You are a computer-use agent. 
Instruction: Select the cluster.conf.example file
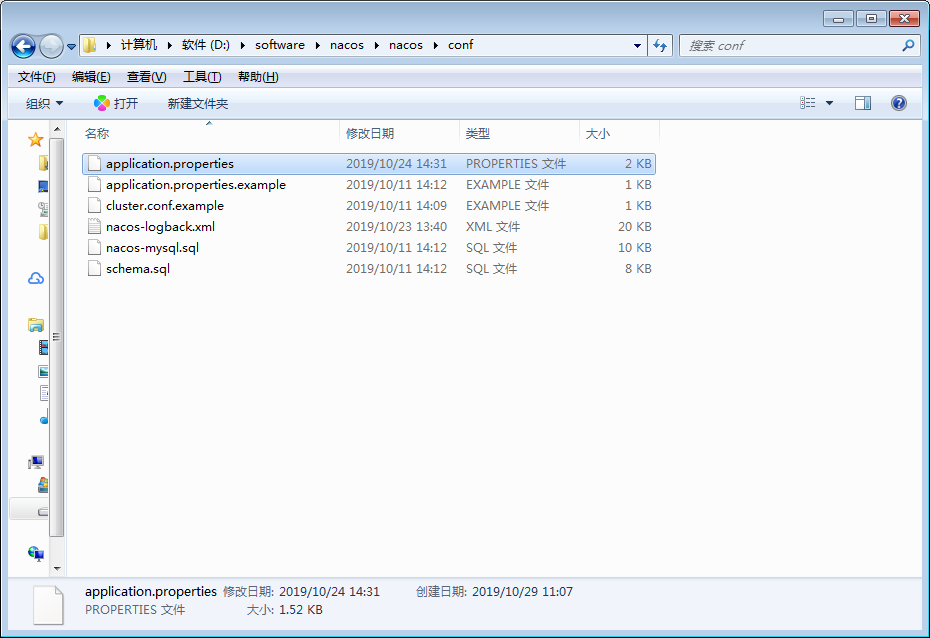[x=369, y=206]
